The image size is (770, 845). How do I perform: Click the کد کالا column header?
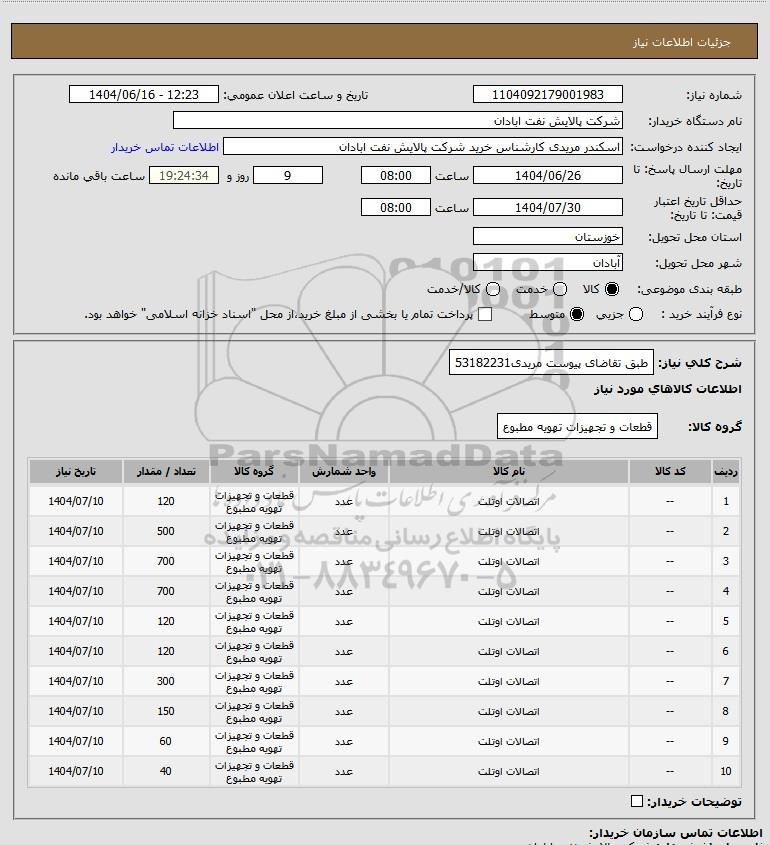(670, 472)
